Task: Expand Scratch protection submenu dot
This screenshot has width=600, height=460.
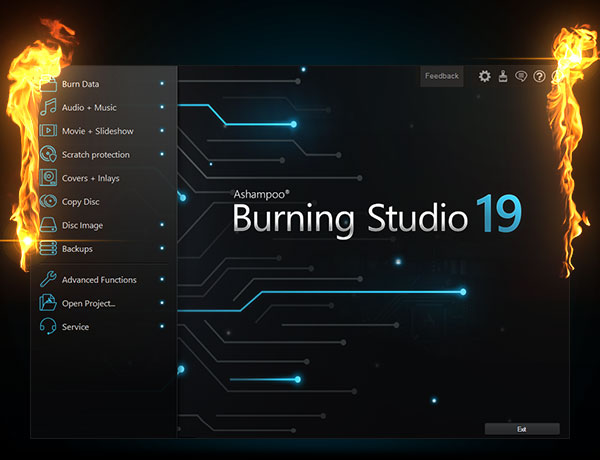Action: pyautogui.click(x=162, y=154)
